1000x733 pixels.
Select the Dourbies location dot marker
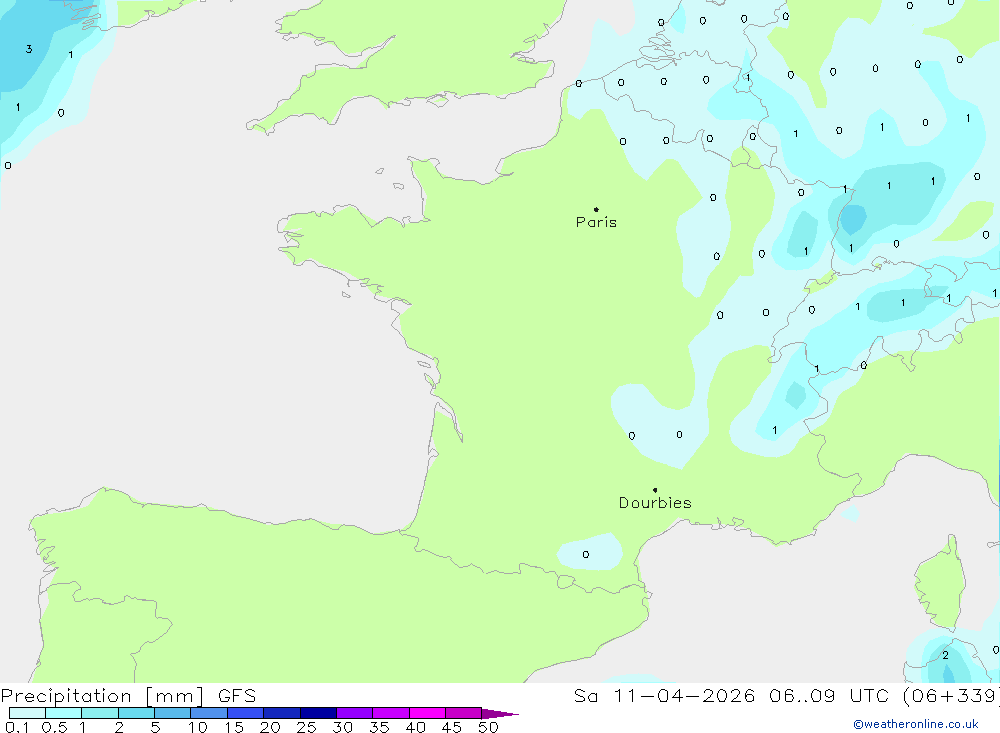tap(655, 490)
